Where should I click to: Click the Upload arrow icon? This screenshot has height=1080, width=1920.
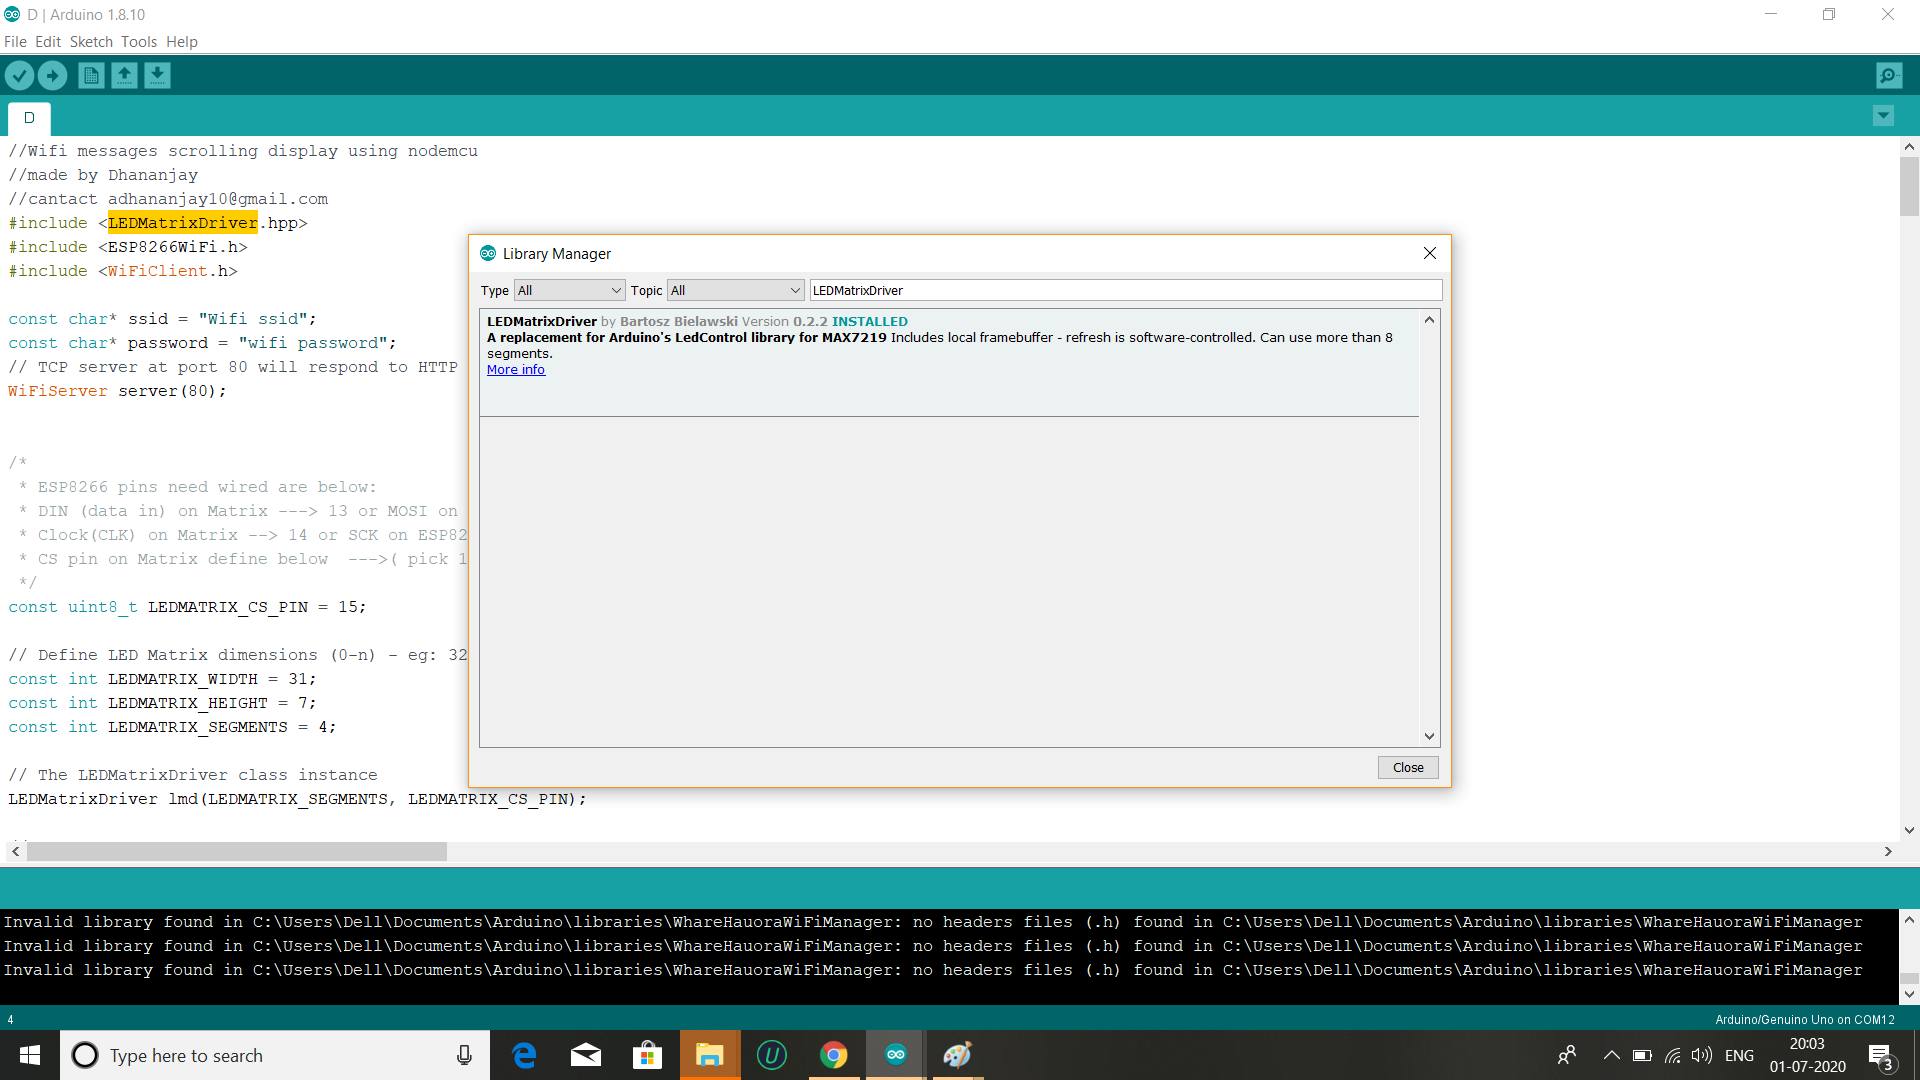52,75
